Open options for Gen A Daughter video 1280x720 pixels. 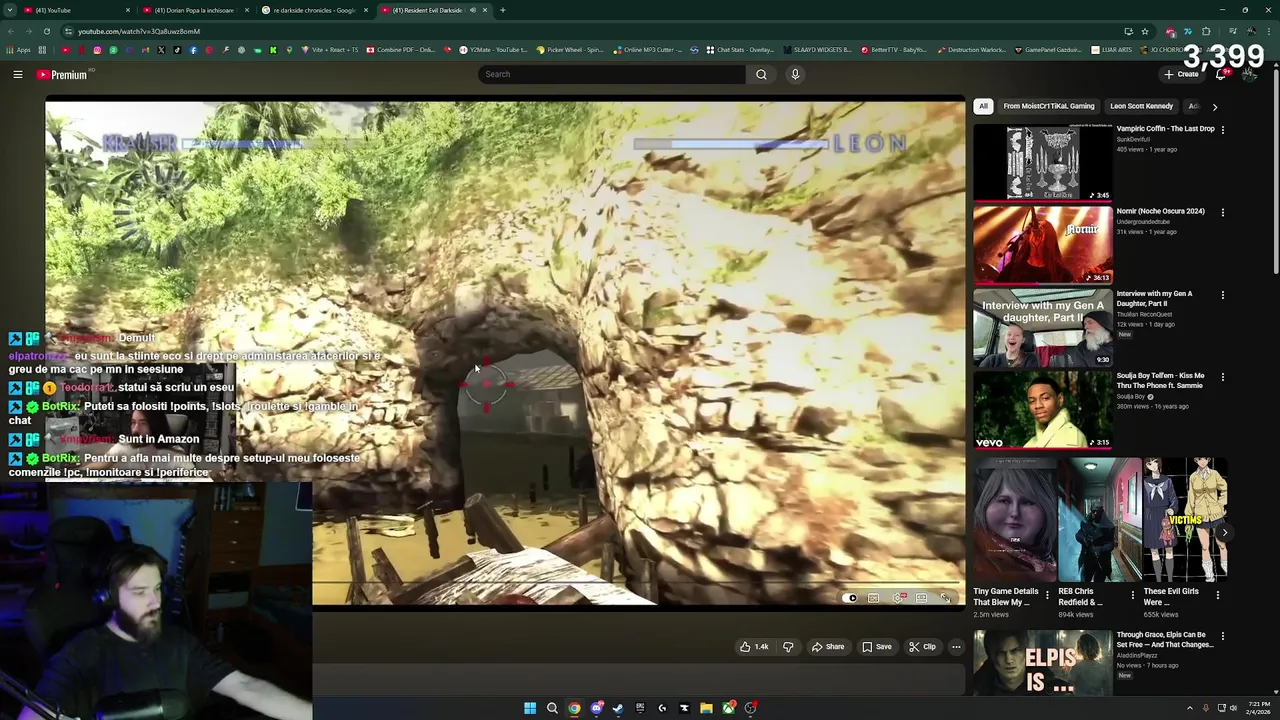[1222, 295]
